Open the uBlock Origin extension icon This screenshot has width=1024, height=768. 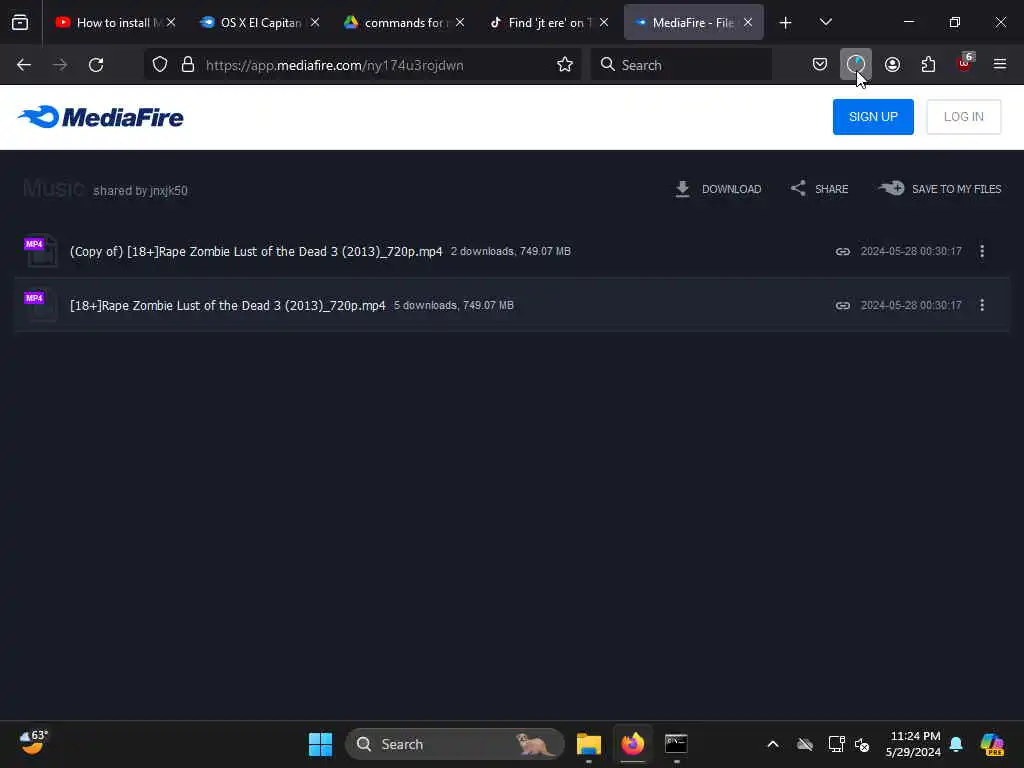coord(965,63)
